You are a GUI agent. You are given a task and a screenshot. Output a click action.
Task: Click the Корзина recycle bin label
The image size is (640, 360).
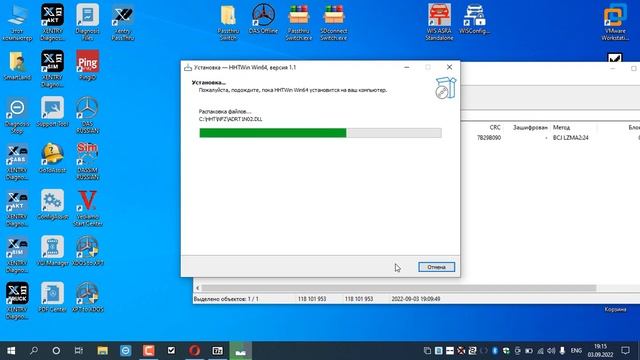(x=615, y=309)
